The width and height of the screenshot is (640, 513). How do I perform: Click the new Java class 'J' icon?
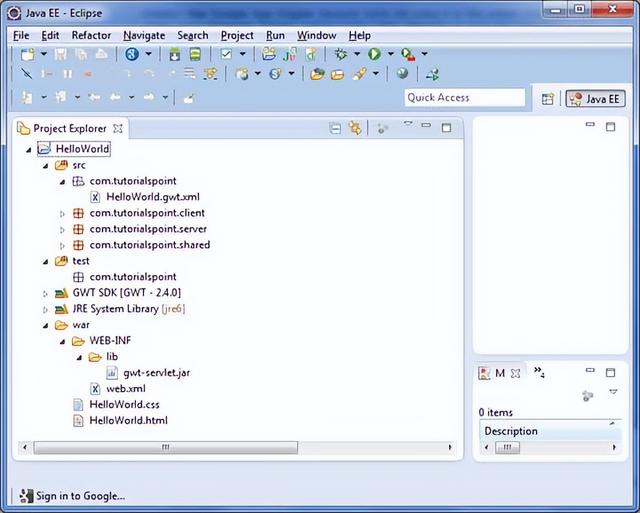289,54
